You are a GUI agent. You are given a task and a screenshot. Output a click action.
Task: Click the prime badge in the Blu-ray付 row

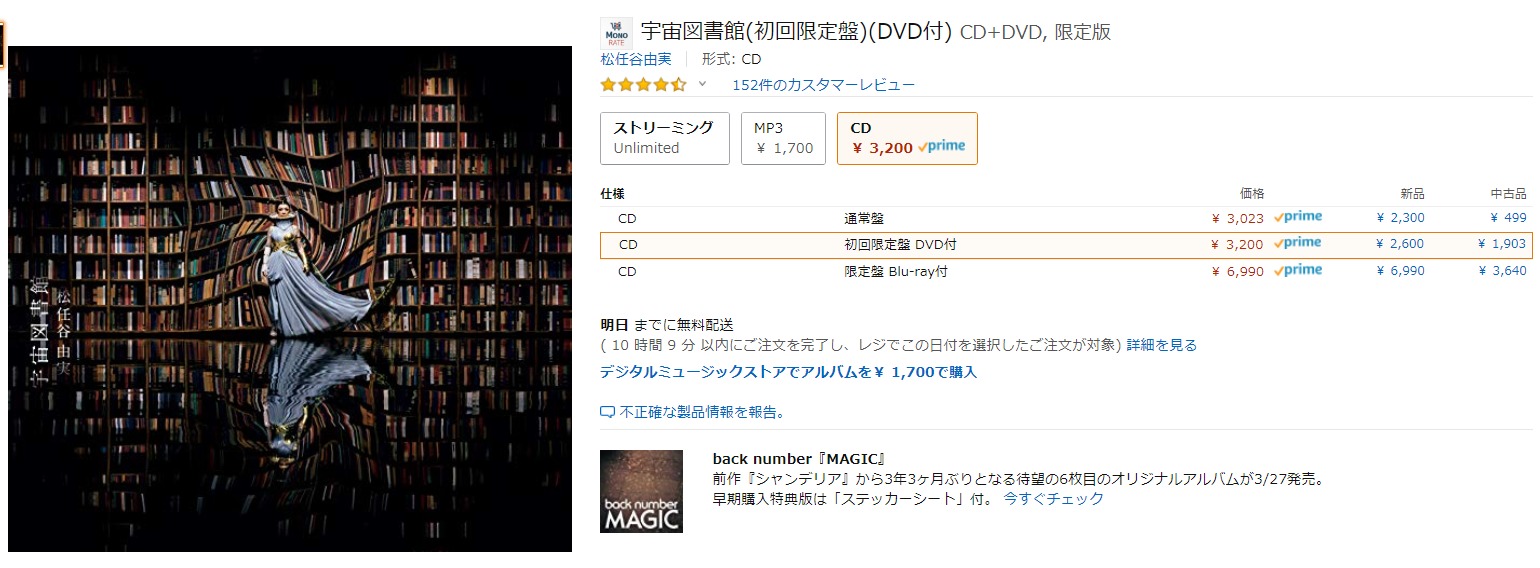coord(1297,271)
